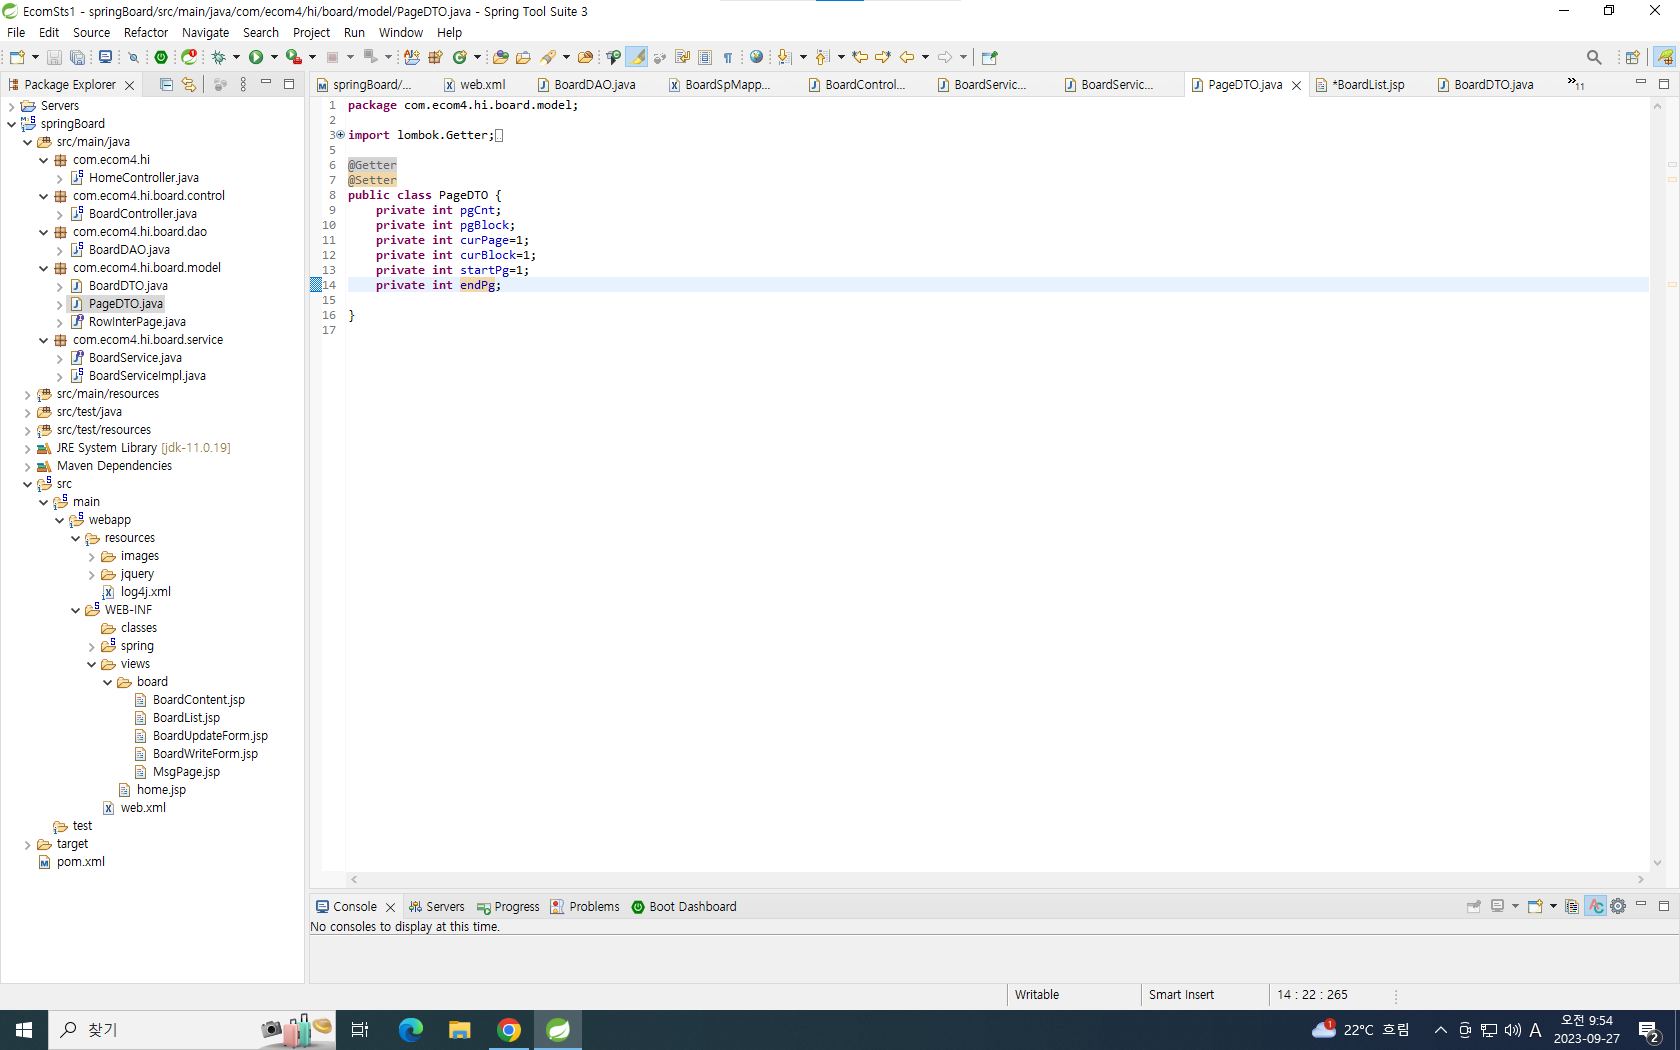Click the Previous Annotation arrow icon

click(x=822, y=57)
